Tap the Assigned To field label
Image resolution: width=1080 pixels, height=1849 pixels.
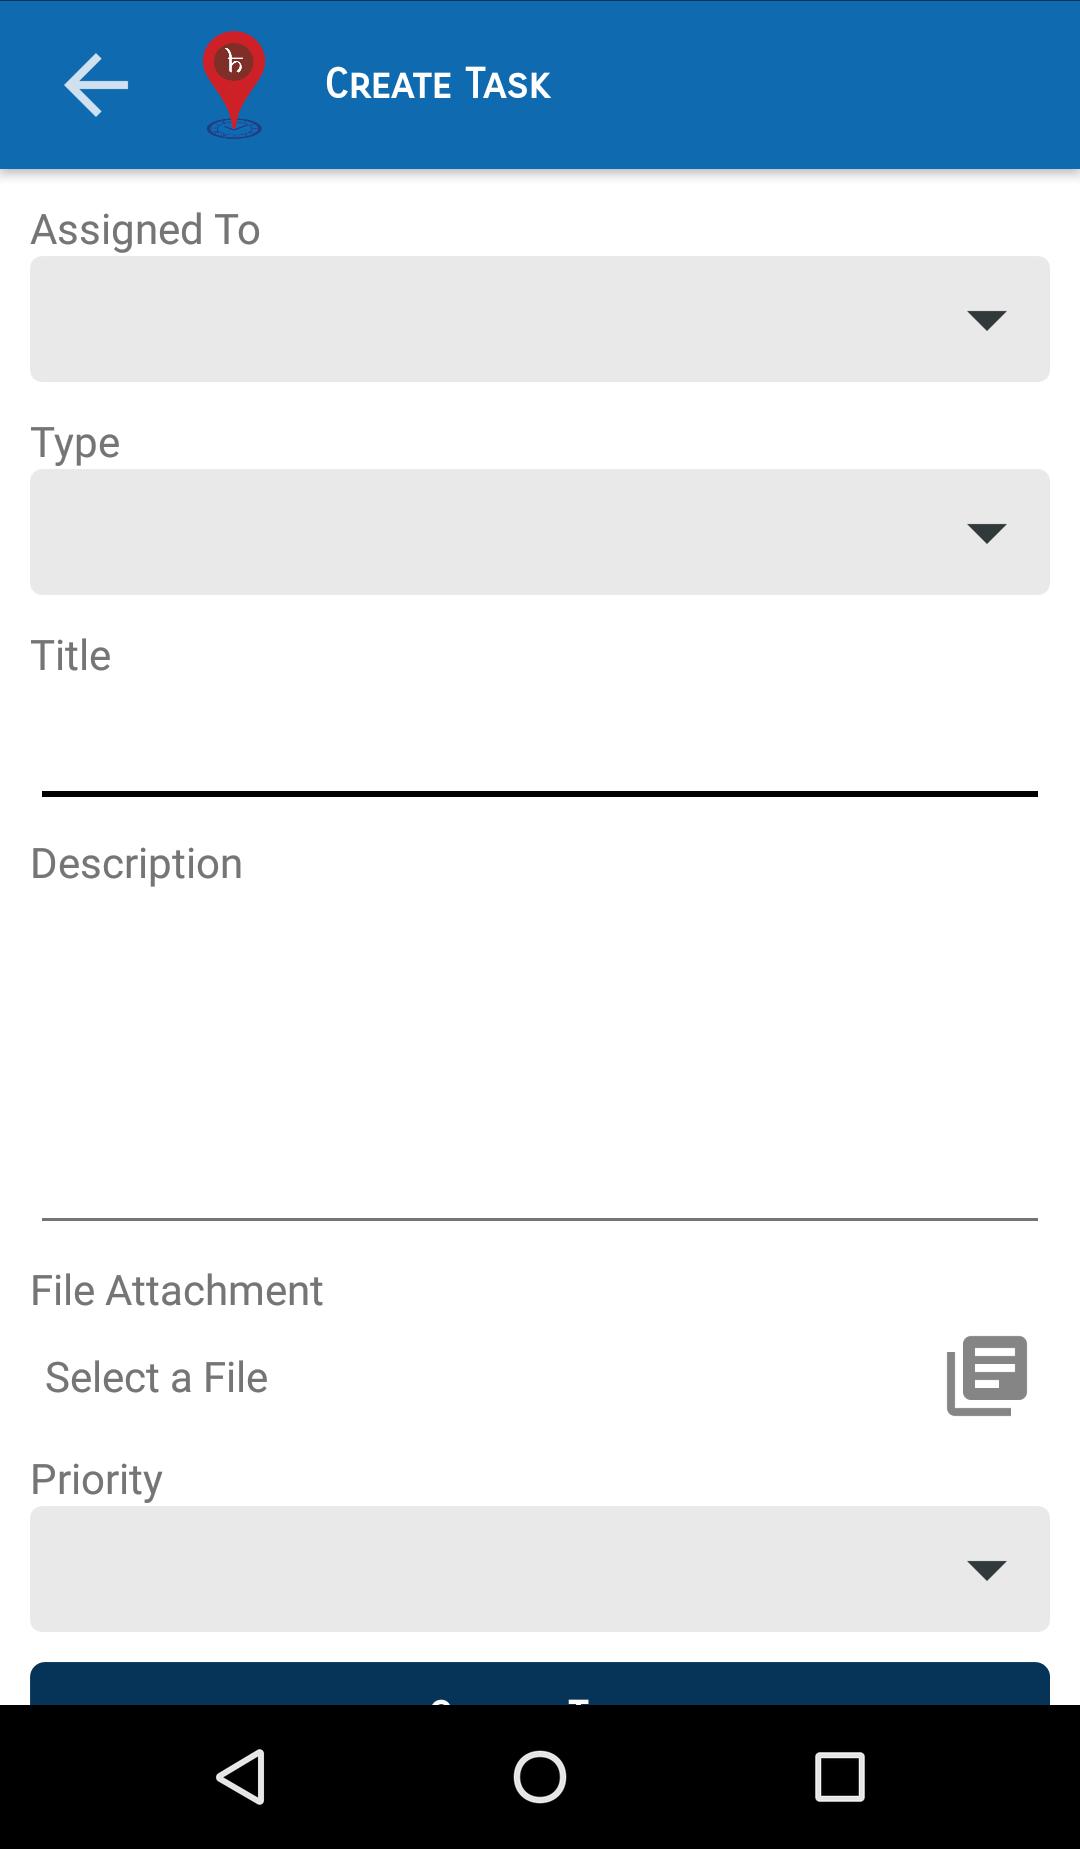coord(146,230)
